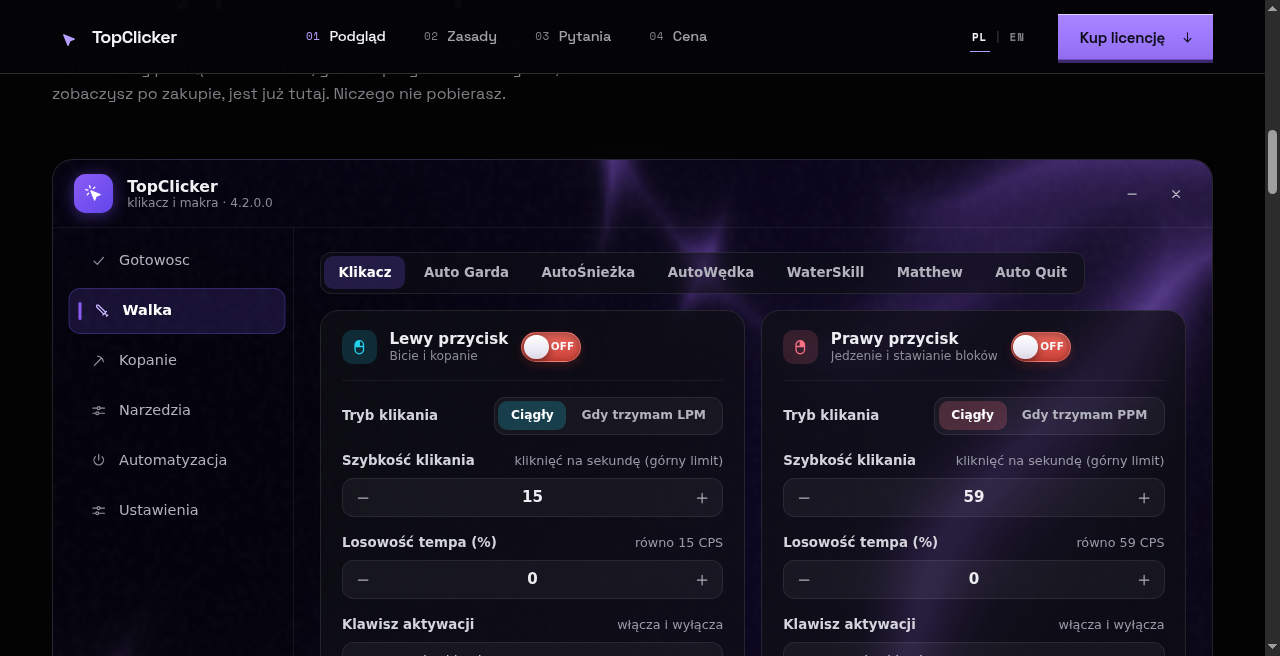The width and height of the screenshot is (1280, 656).
Task: Click right click speed value field 59
Action: coord(974,497)
